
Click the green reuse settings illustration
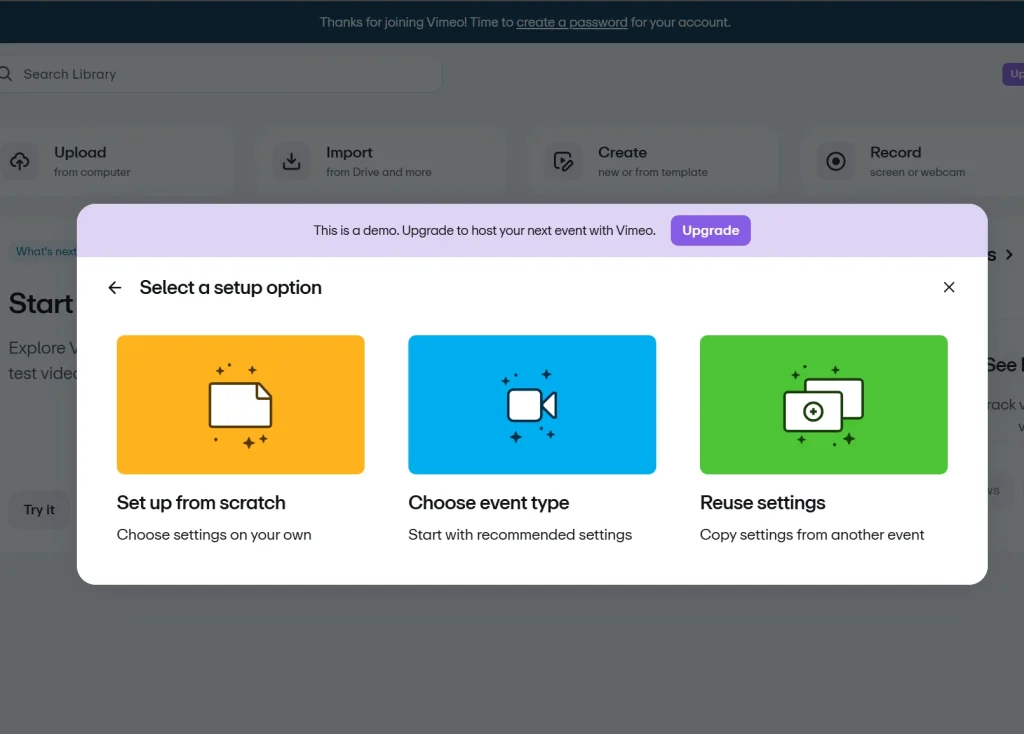click(823, 404)
